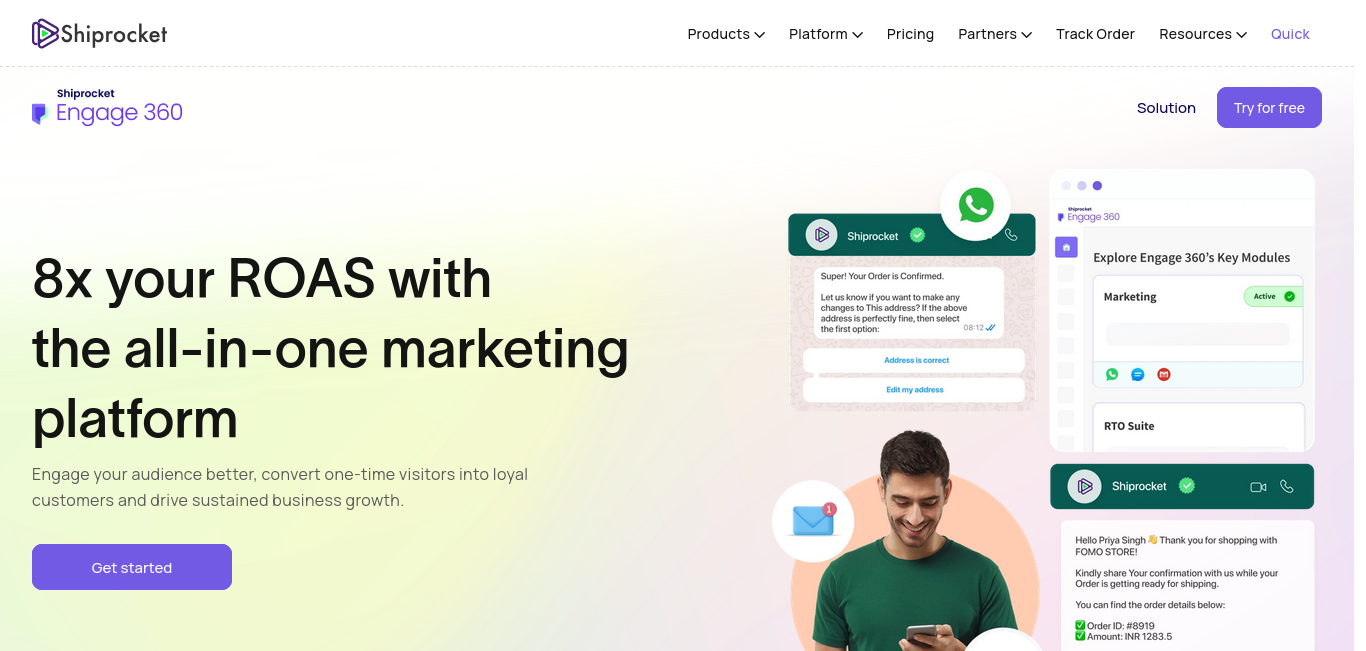Click the email envelope notification icon
Image resolution: width=1366 pixels, height=651 pixels.
coord(813,521)
